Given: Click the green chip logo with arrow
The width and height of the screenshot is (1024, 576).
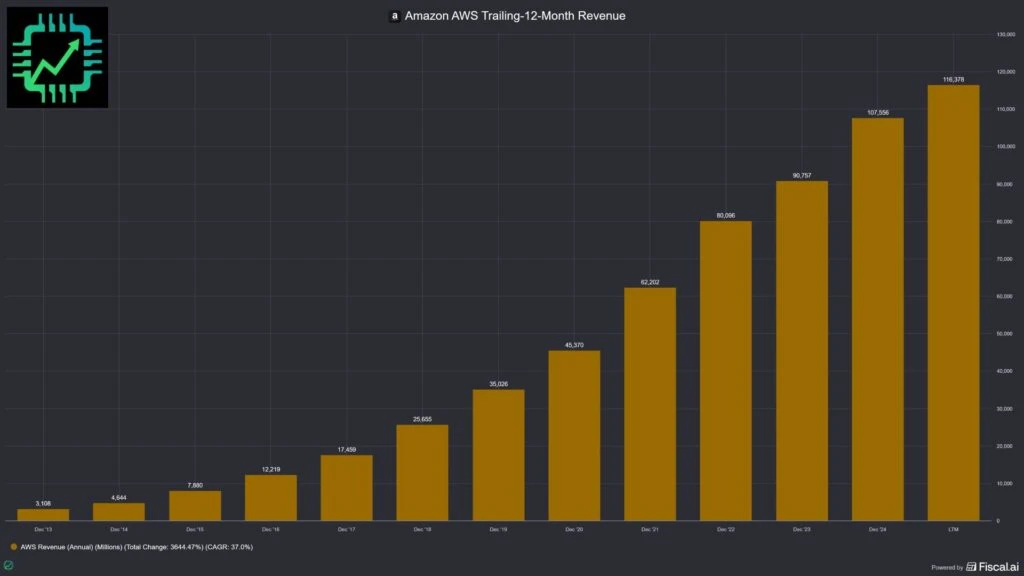Looking at the screenshot, I should point(57,57).
